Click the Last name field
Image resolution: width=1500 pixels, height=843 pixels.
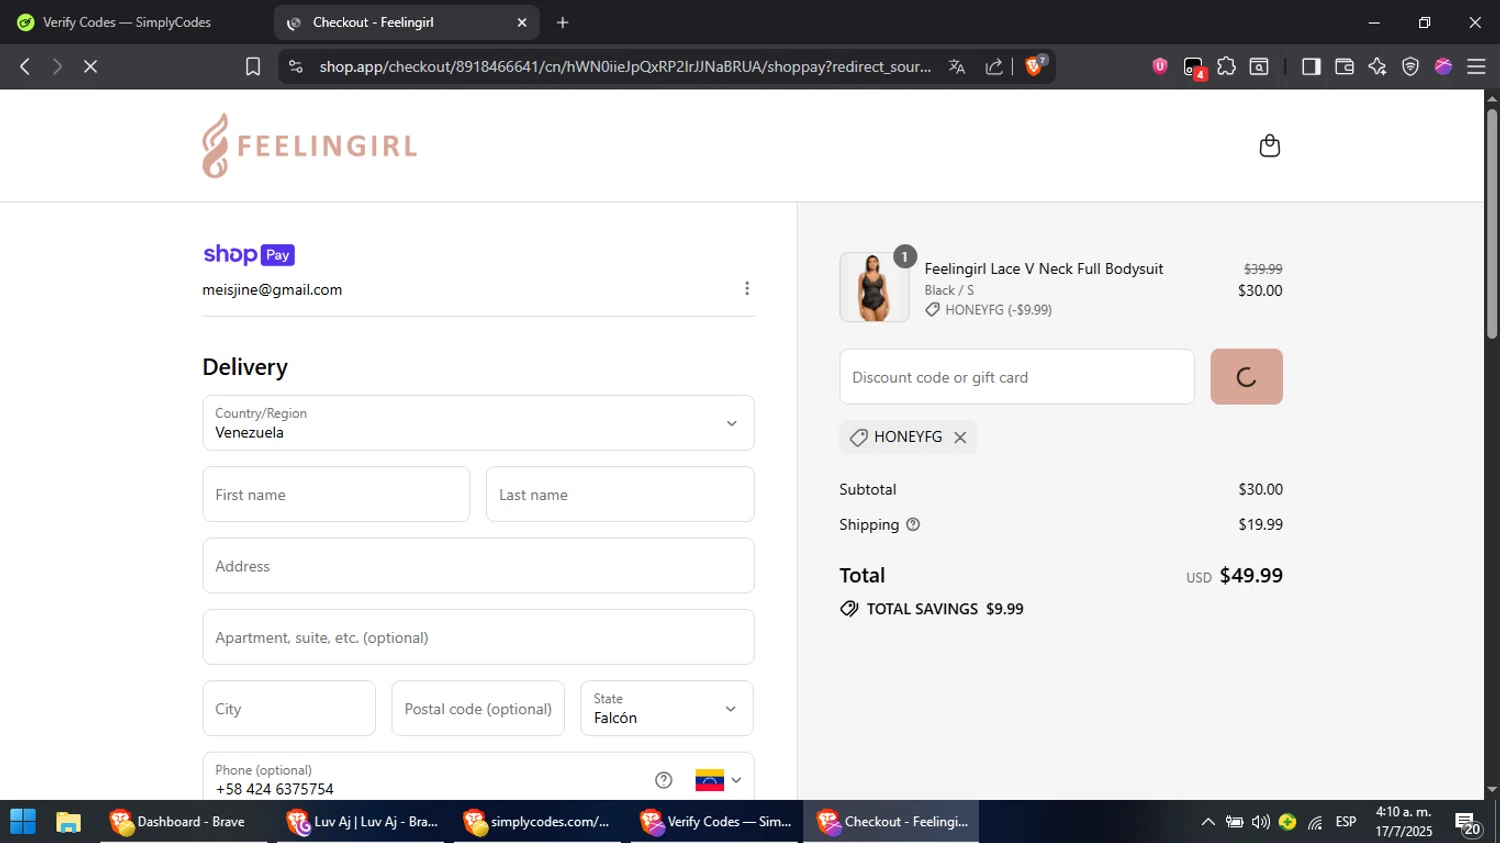620,494
